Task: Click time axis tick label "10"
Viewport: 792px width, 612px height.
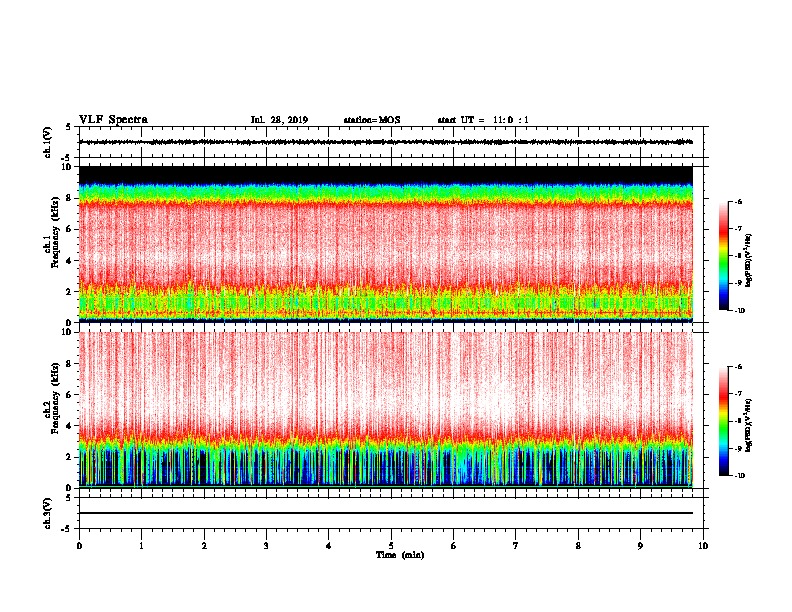Action: 703,546
